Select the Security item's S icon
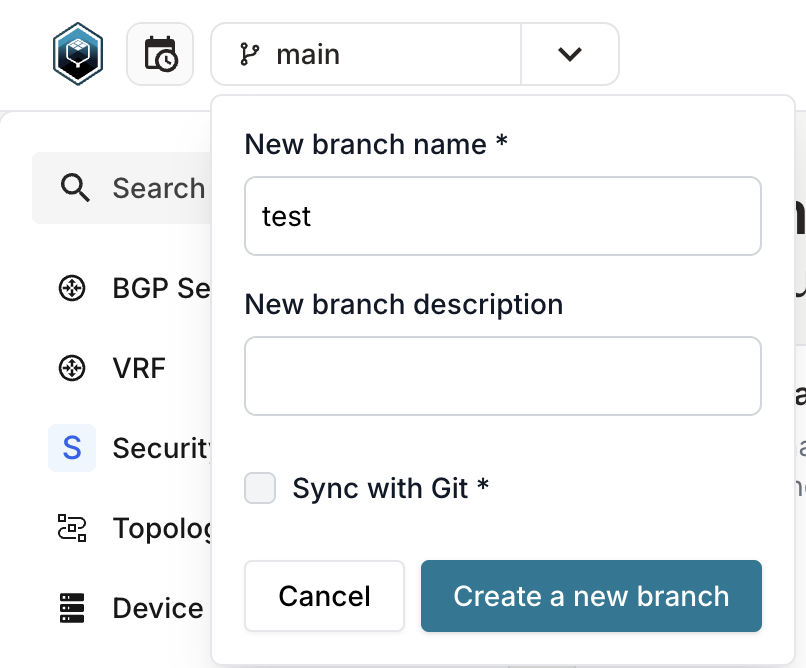Screen dimensions: 806x668 point(72,448)
